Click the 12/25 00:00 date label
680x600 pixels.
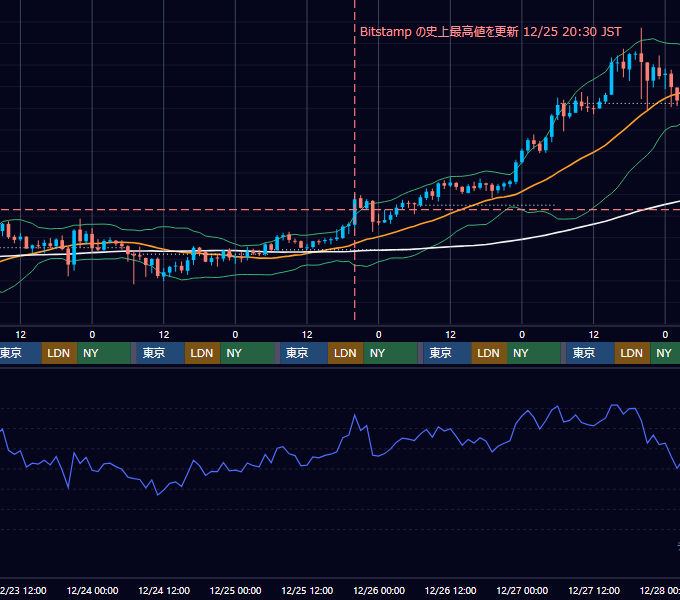pyautogui.click(x=235, y=590)
